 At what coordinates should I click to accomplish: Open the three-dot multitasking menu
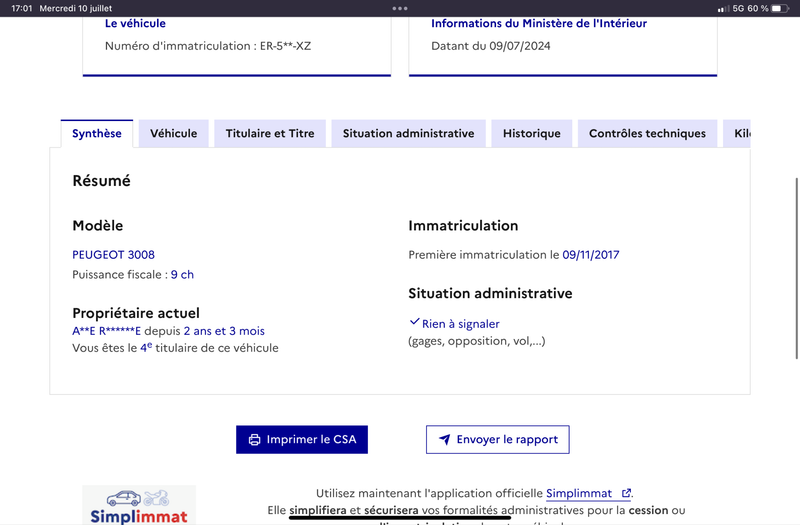[400, 8]
